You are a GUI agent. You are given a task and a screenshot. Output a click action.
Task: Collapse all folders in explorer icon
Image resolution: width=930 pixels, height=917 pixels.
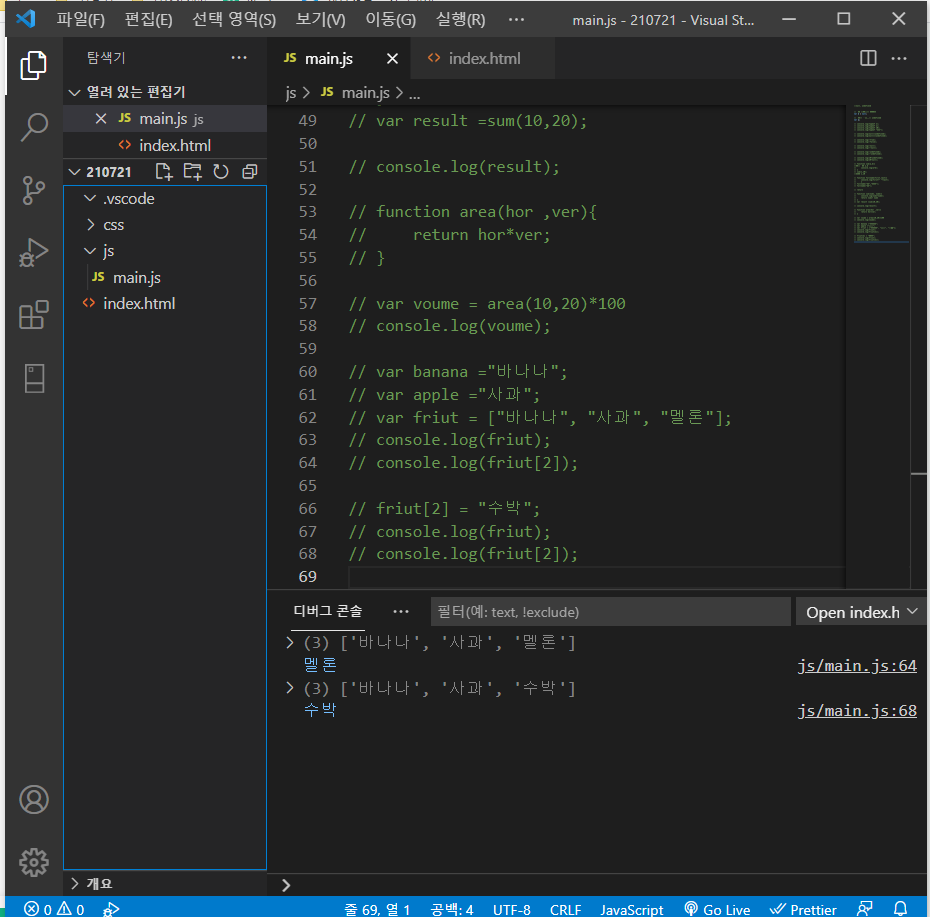[x=250, y=172]
